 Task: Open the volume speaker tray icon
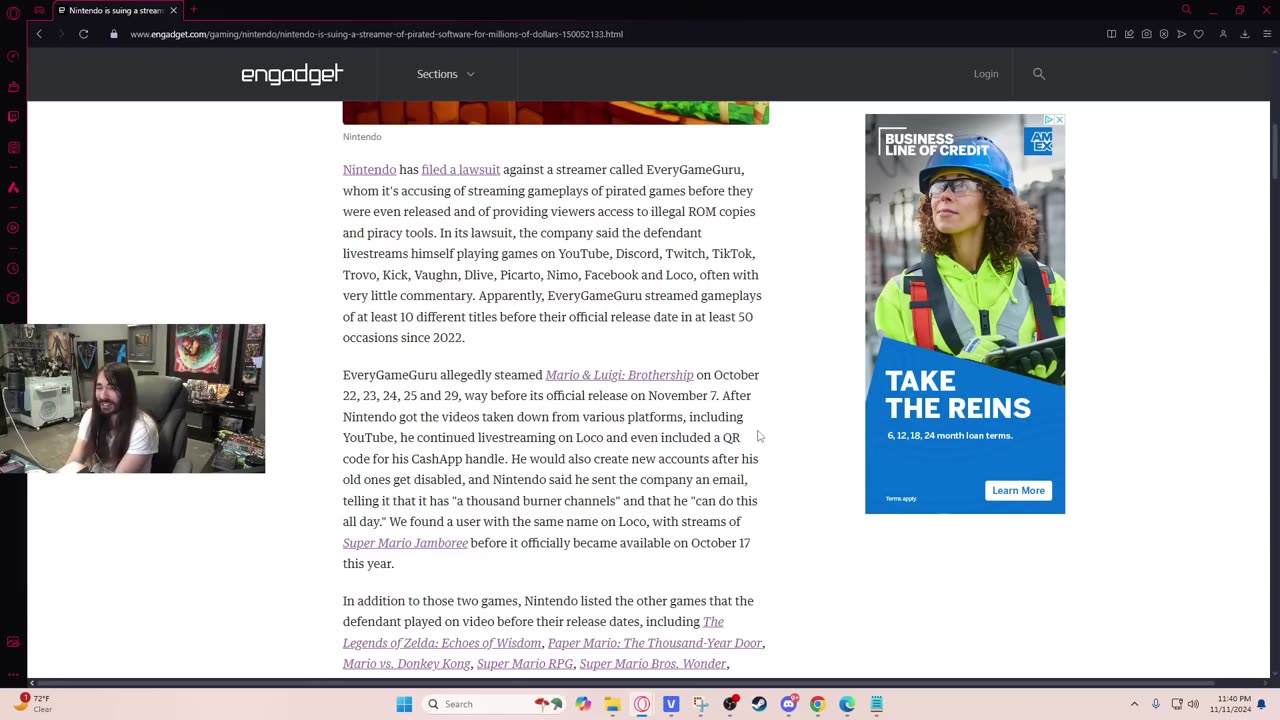click(1193, 704)
